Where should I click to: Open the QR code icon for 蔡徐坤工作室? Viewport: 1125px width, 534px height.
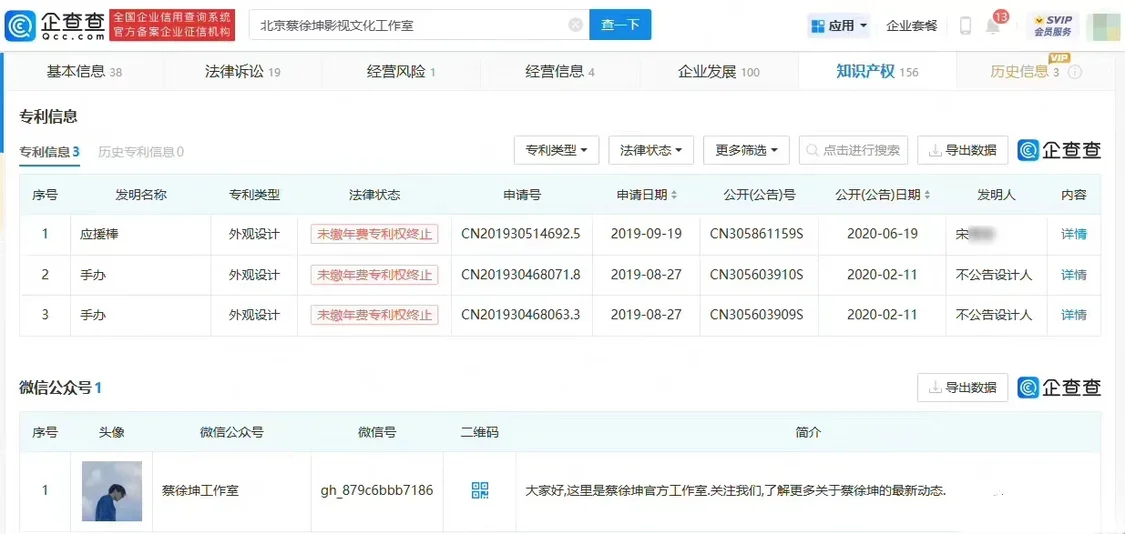coord(479,491)
